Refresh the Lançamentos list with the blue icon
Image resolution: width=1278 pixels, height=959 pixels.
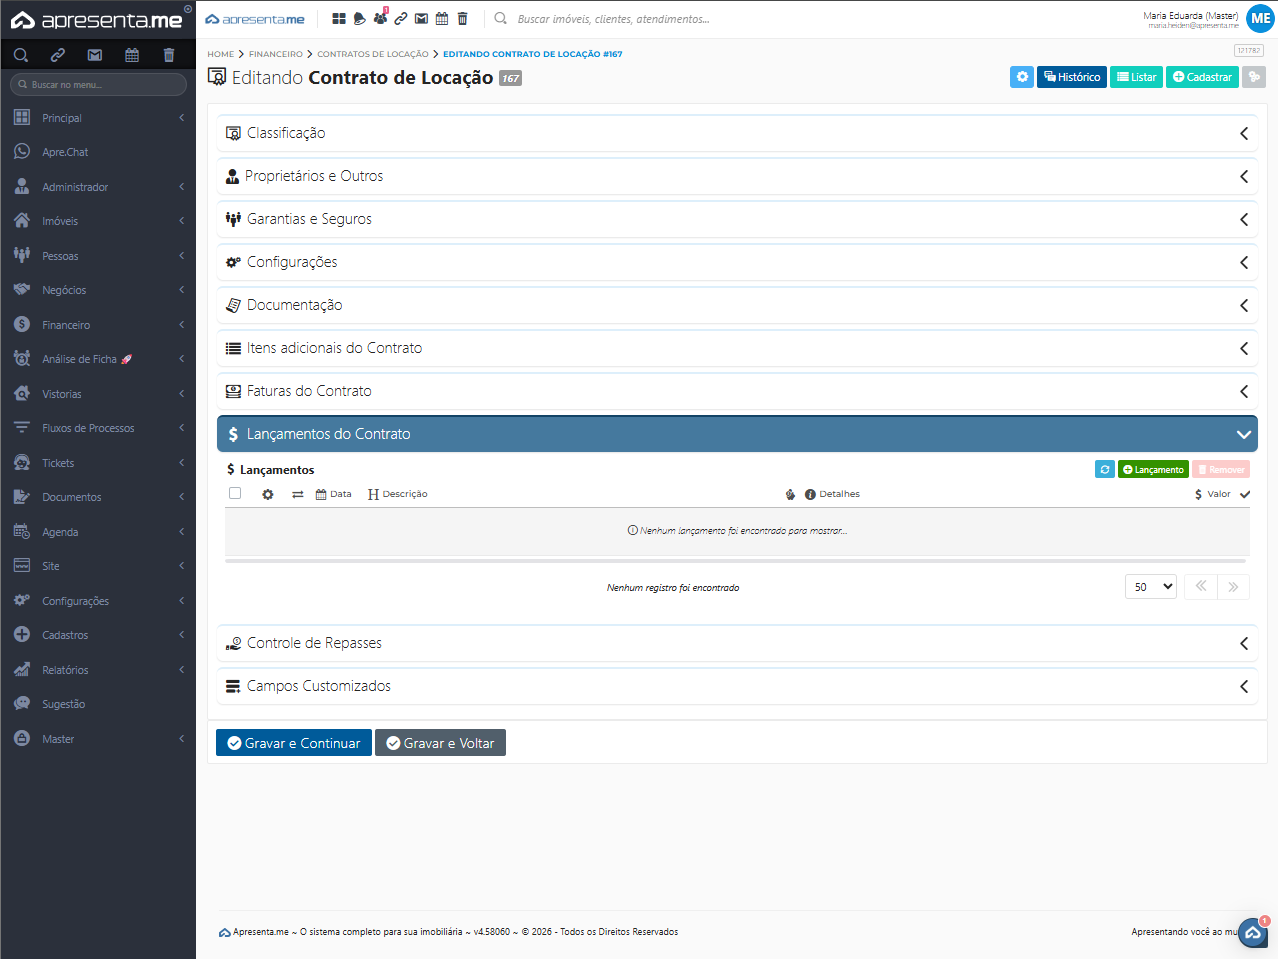point(1104,469)
